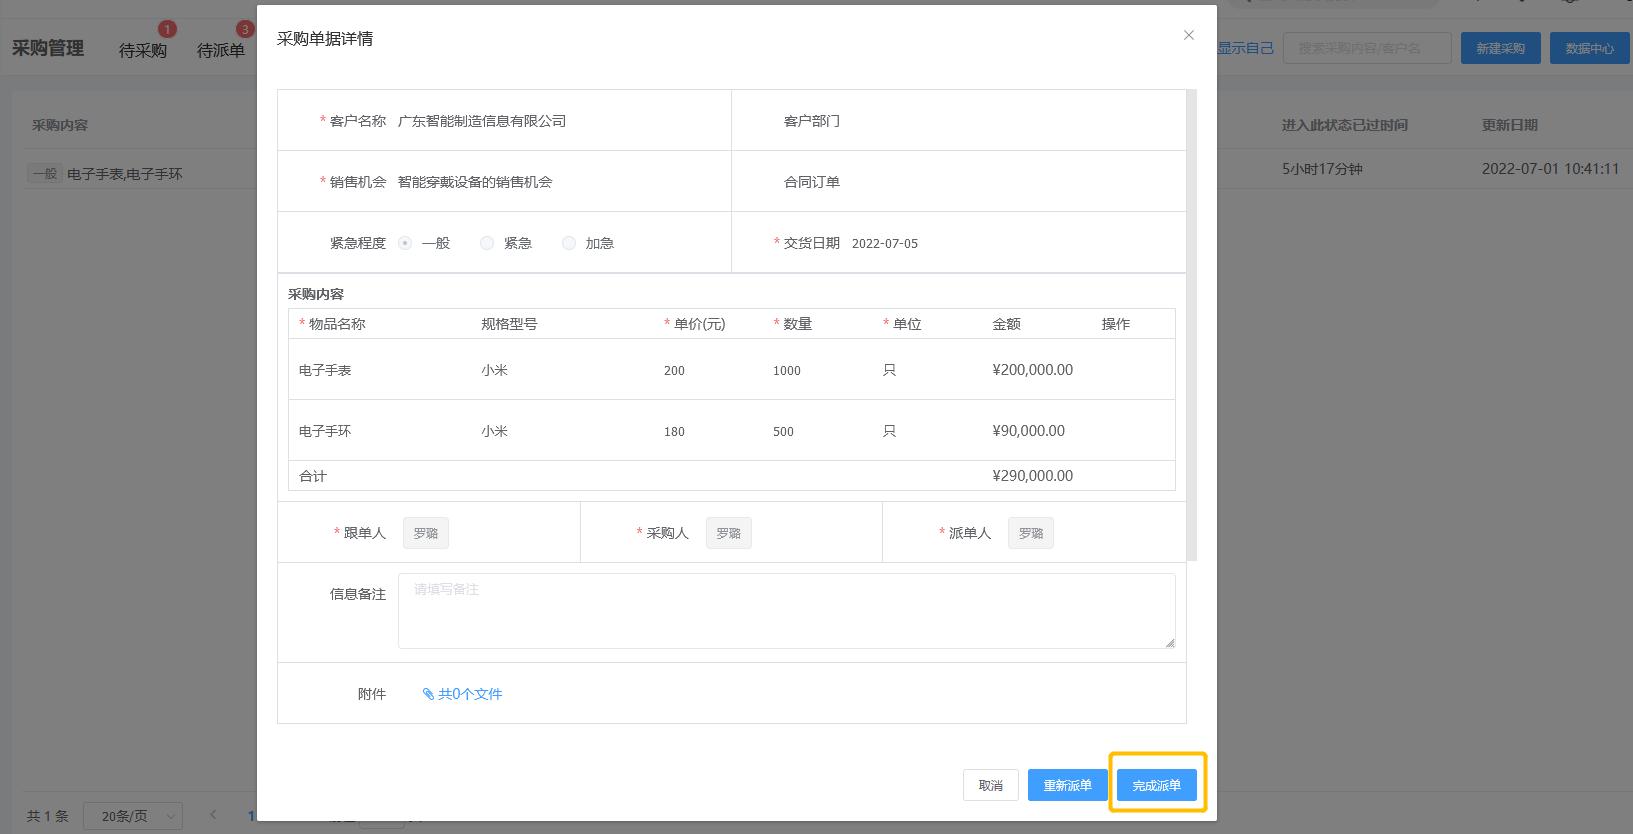Click the customer name 广东智能制造信息有限公司
1633x834 pixels.
(x=482, y=121)
